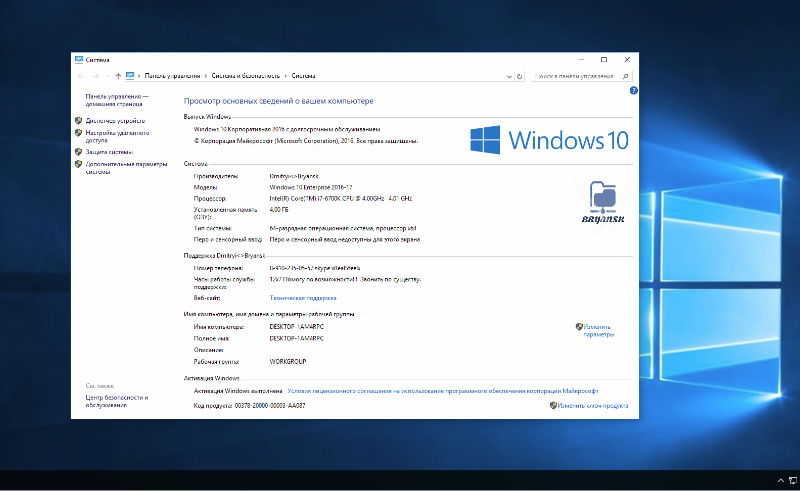
Task: Click shield icon next to 'Изменить параметры'
Action: click(x=579, y=327)
